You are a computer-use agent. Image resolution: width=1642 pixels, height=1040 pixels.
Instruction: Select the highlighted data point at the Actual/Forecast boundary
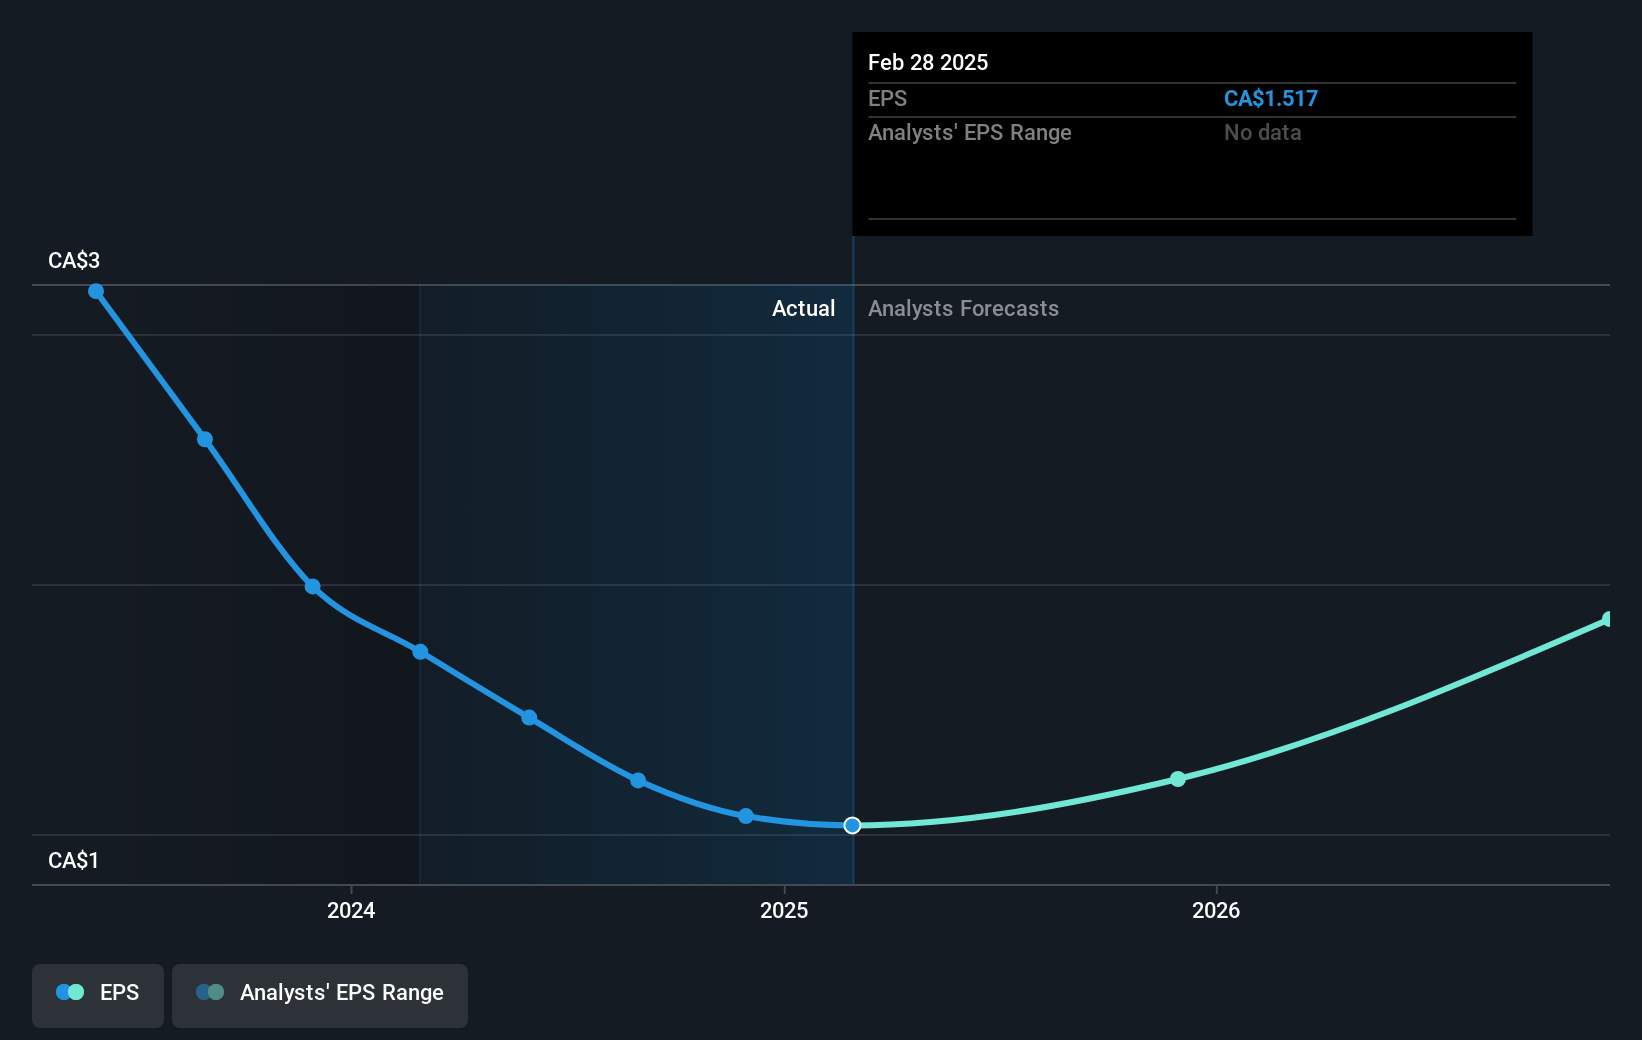coord(852,825)
